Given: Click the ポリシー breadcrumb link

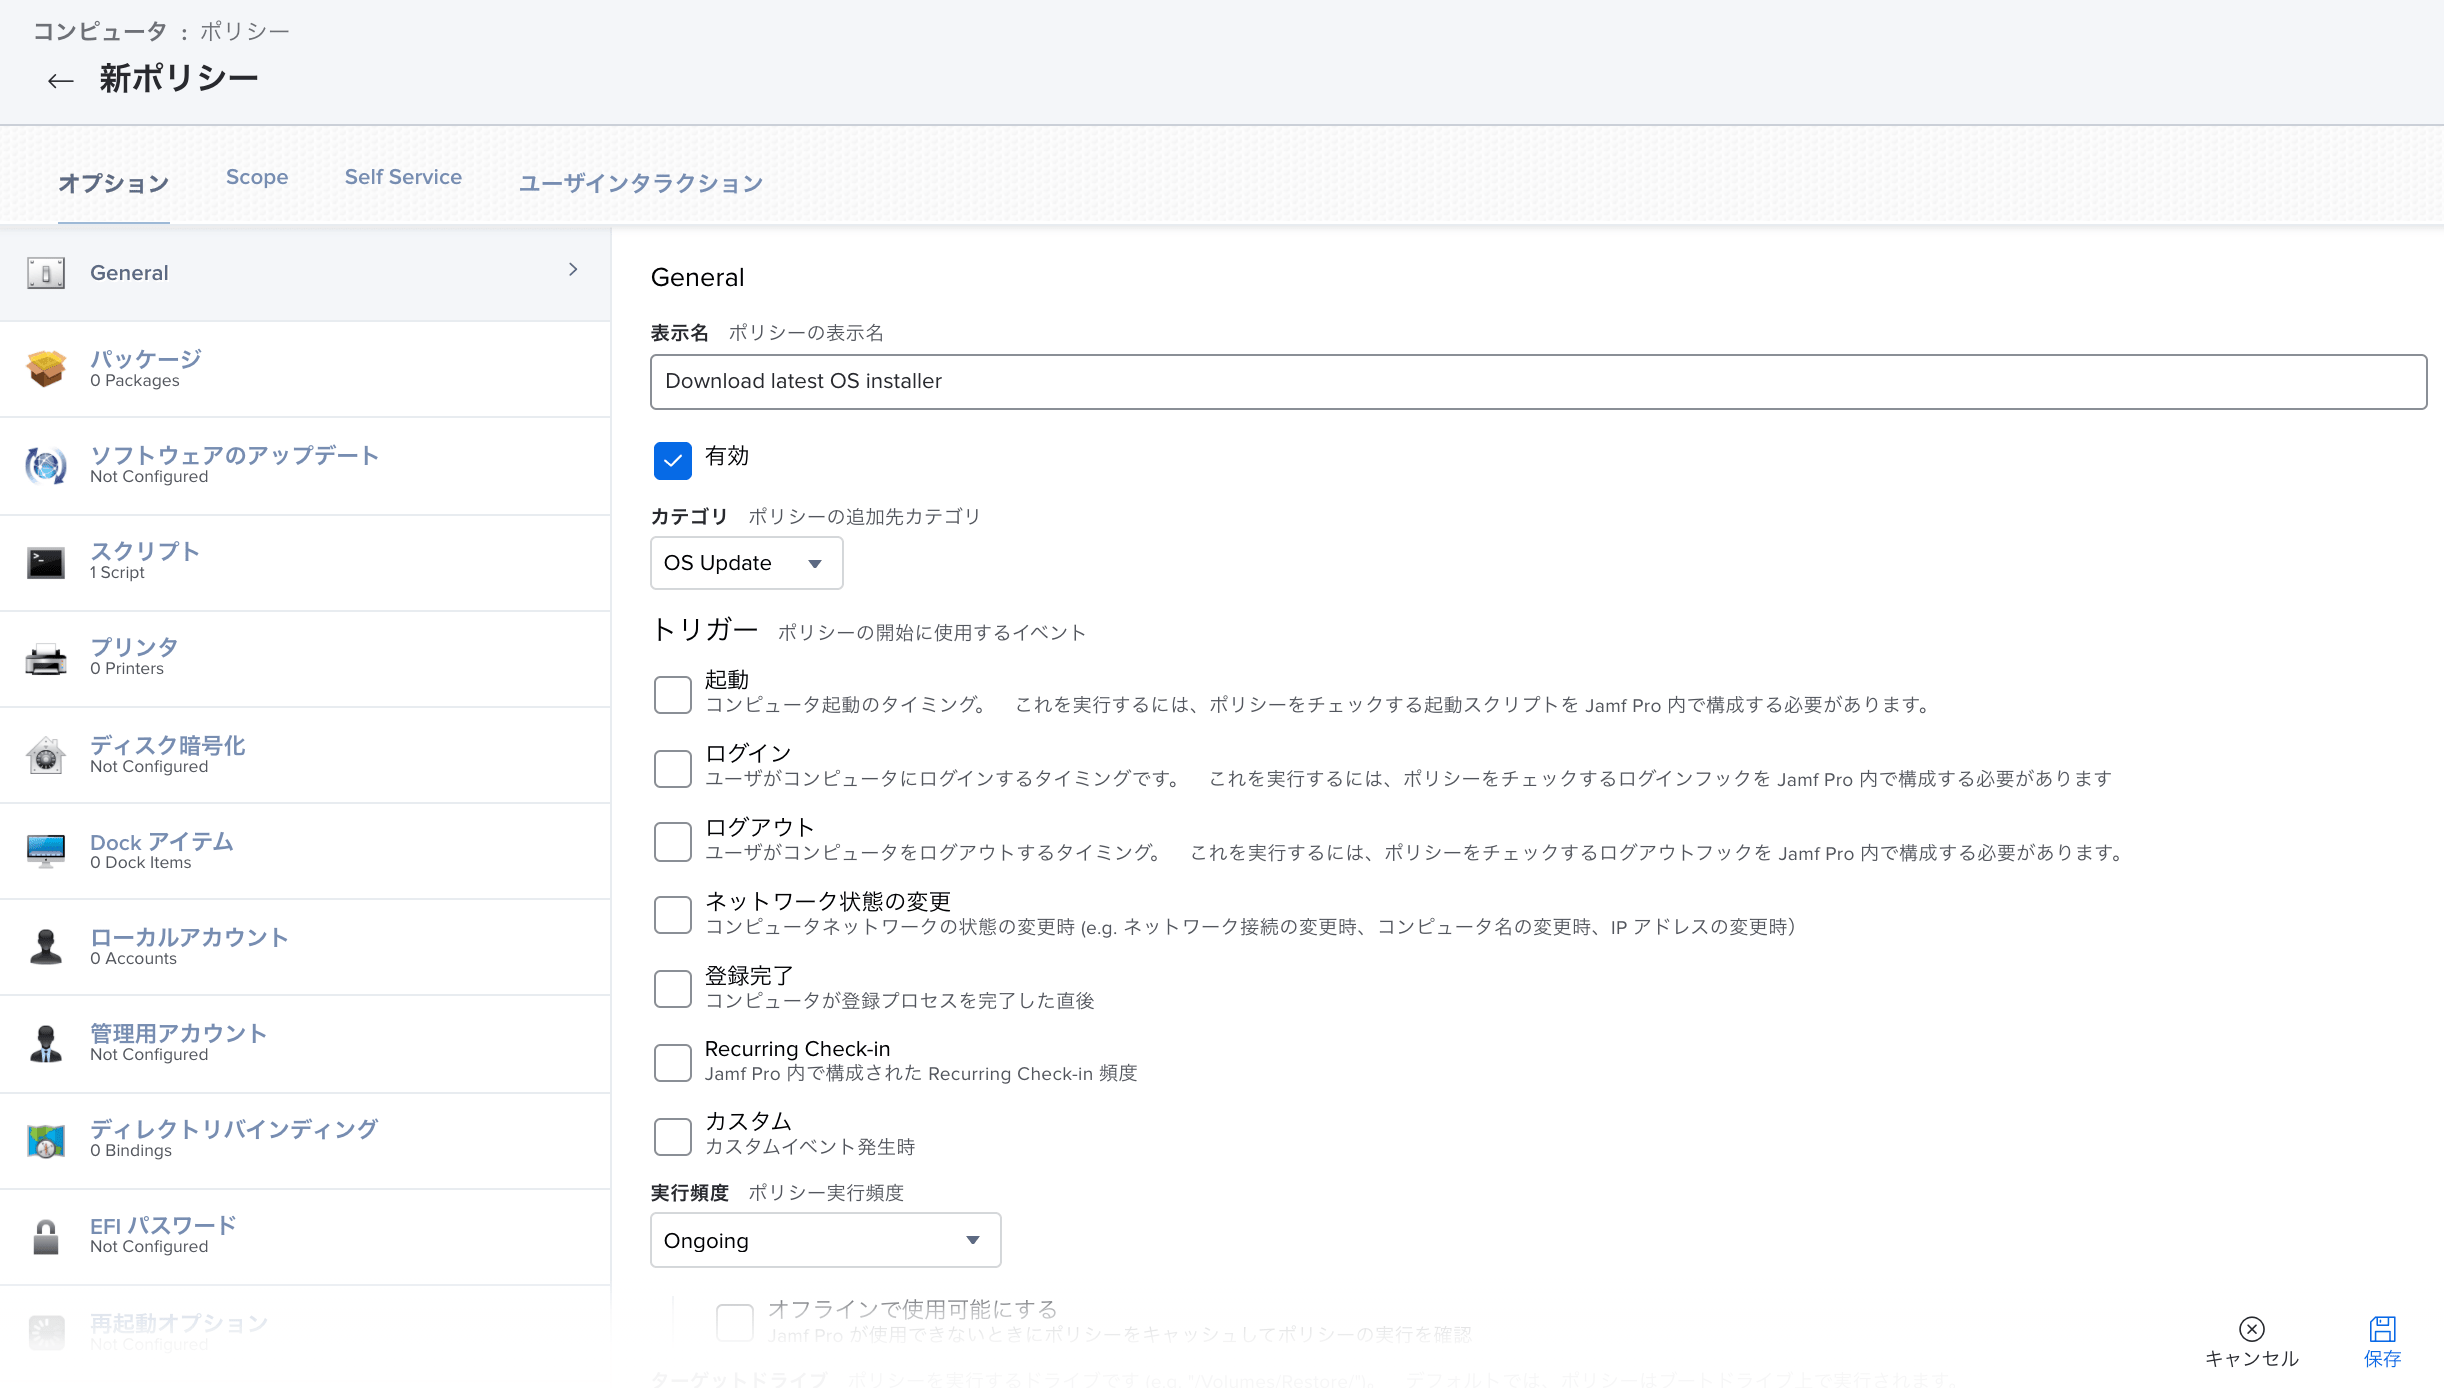Looking at the screenshot, I should [245, 31].
